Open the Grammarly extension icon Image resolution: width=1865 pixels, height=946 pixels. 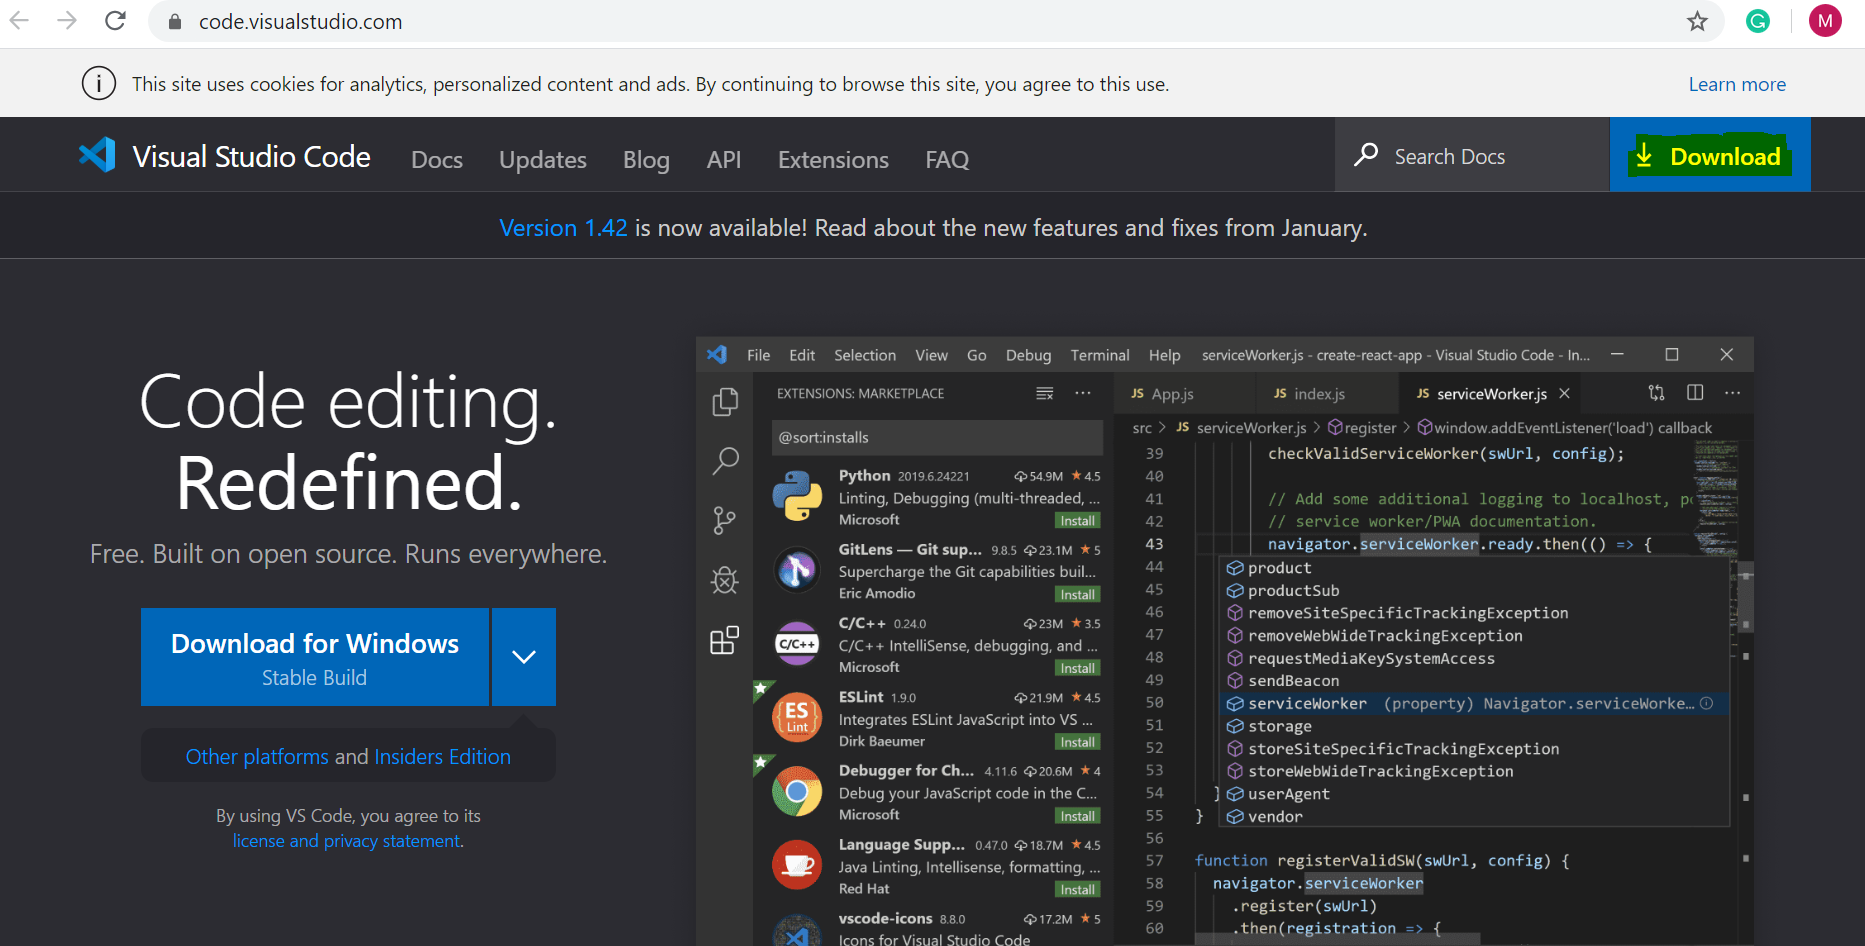(x=1758, y=21)
